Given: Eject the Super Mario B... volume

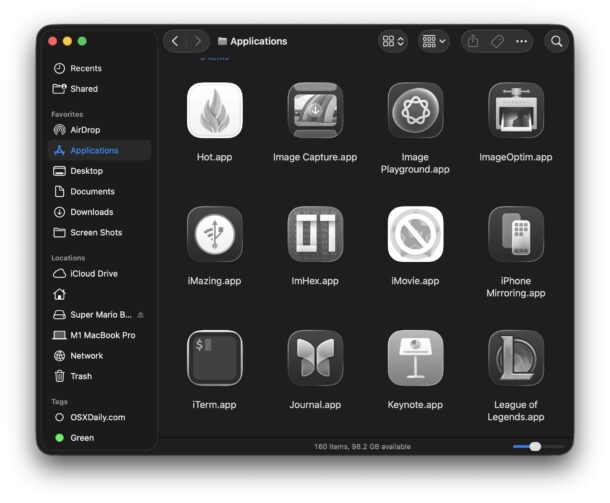Looking at the screenshot, I should [141, 315].
